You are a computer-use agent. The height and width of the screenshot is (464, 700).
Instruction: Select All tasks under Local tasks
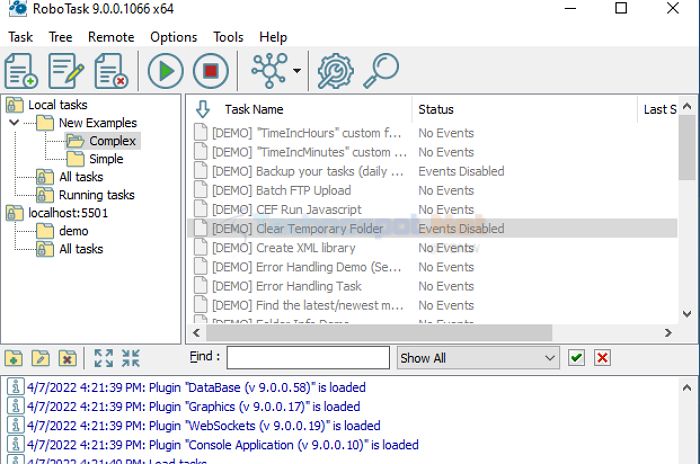81,177
